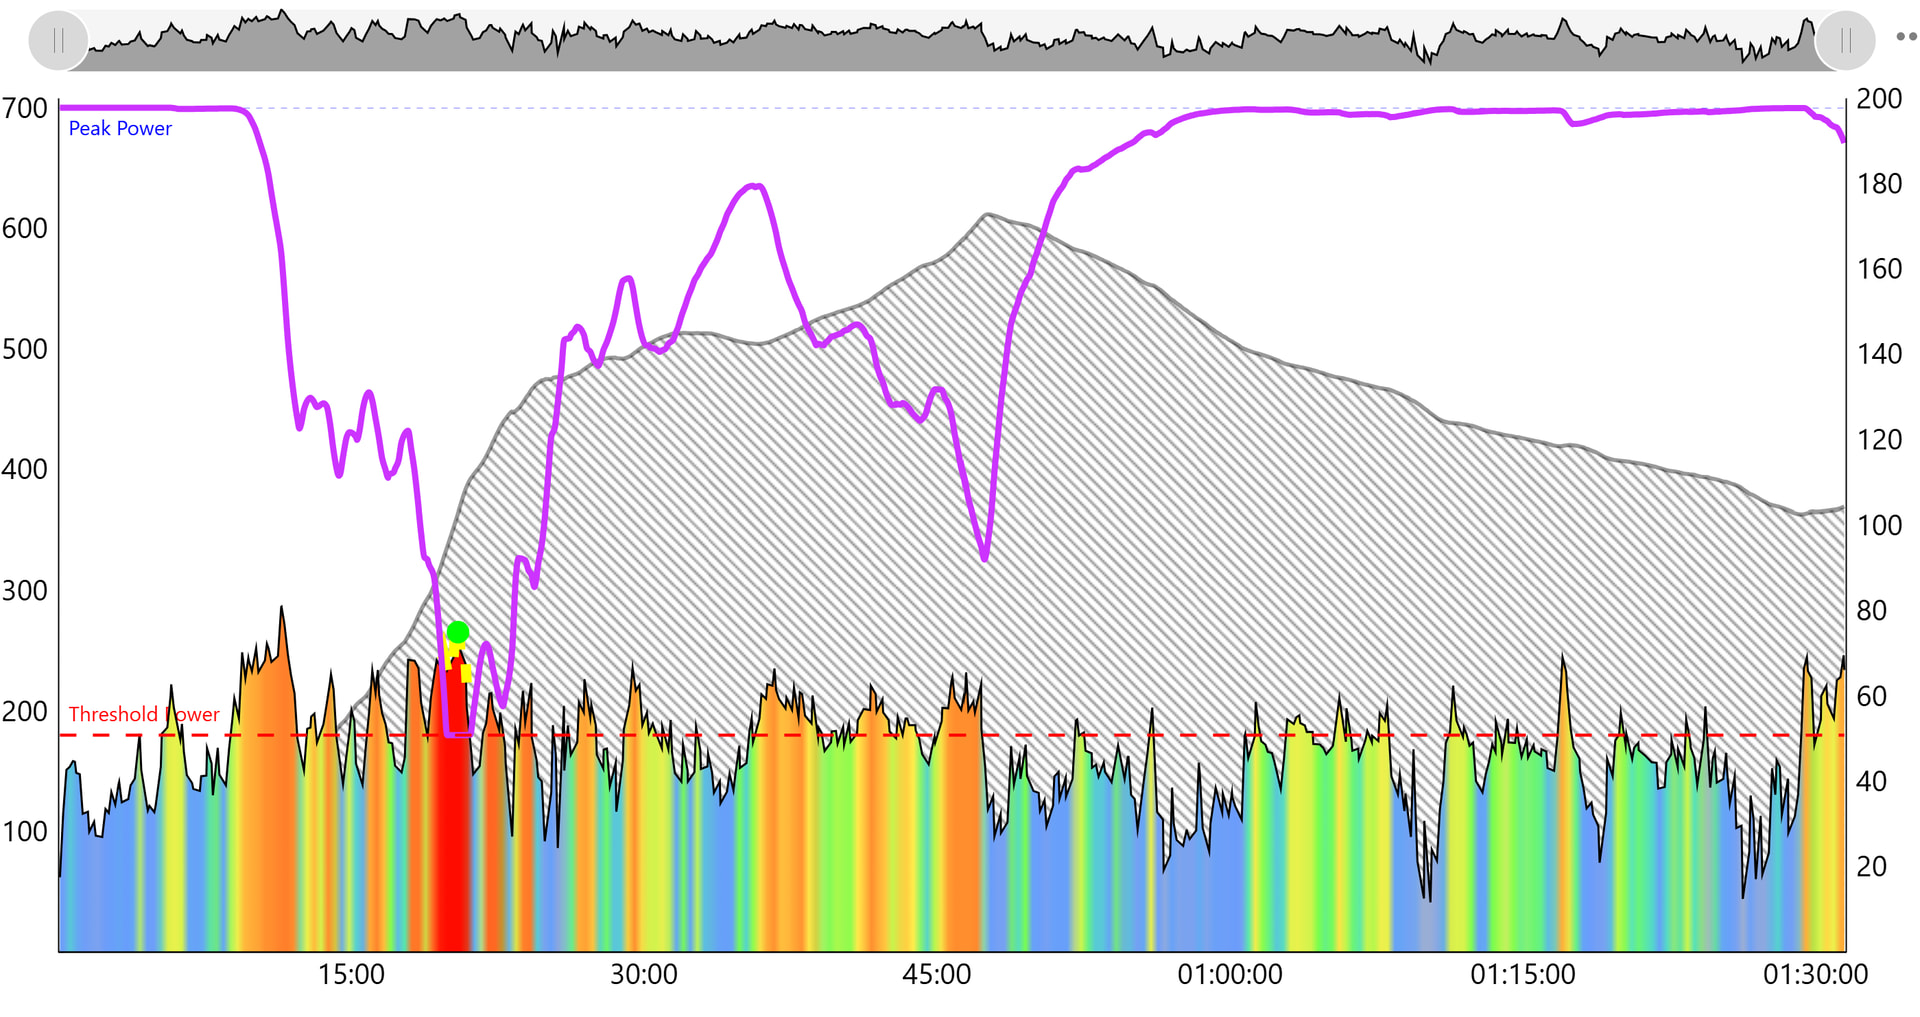The width and height of the screenshot is (1920, 1017).
Task: Click the peak of the gray elevation profile
Action: tap(987, 215)
